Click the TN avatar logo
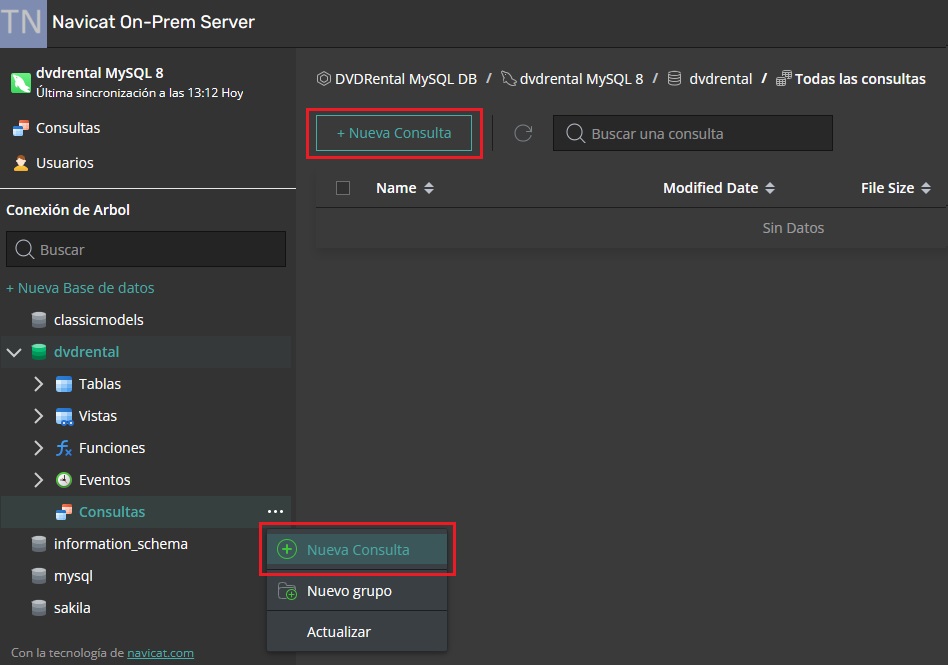948x665 pixels. (23, 24)
